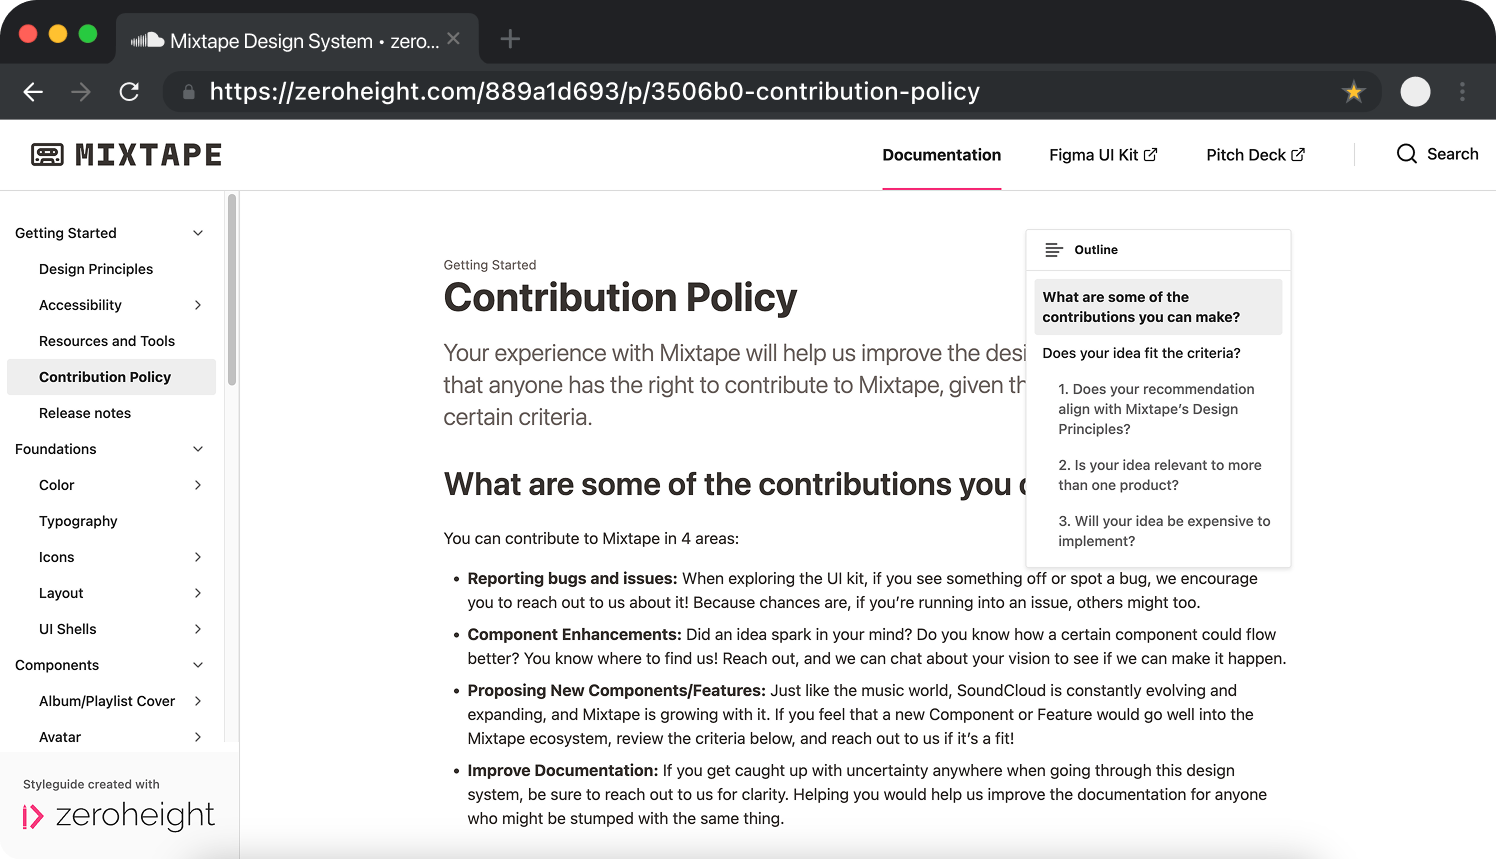Click the zeroheight logo in footer
This screenshot has width=1496, height=859.
(119, 816)
